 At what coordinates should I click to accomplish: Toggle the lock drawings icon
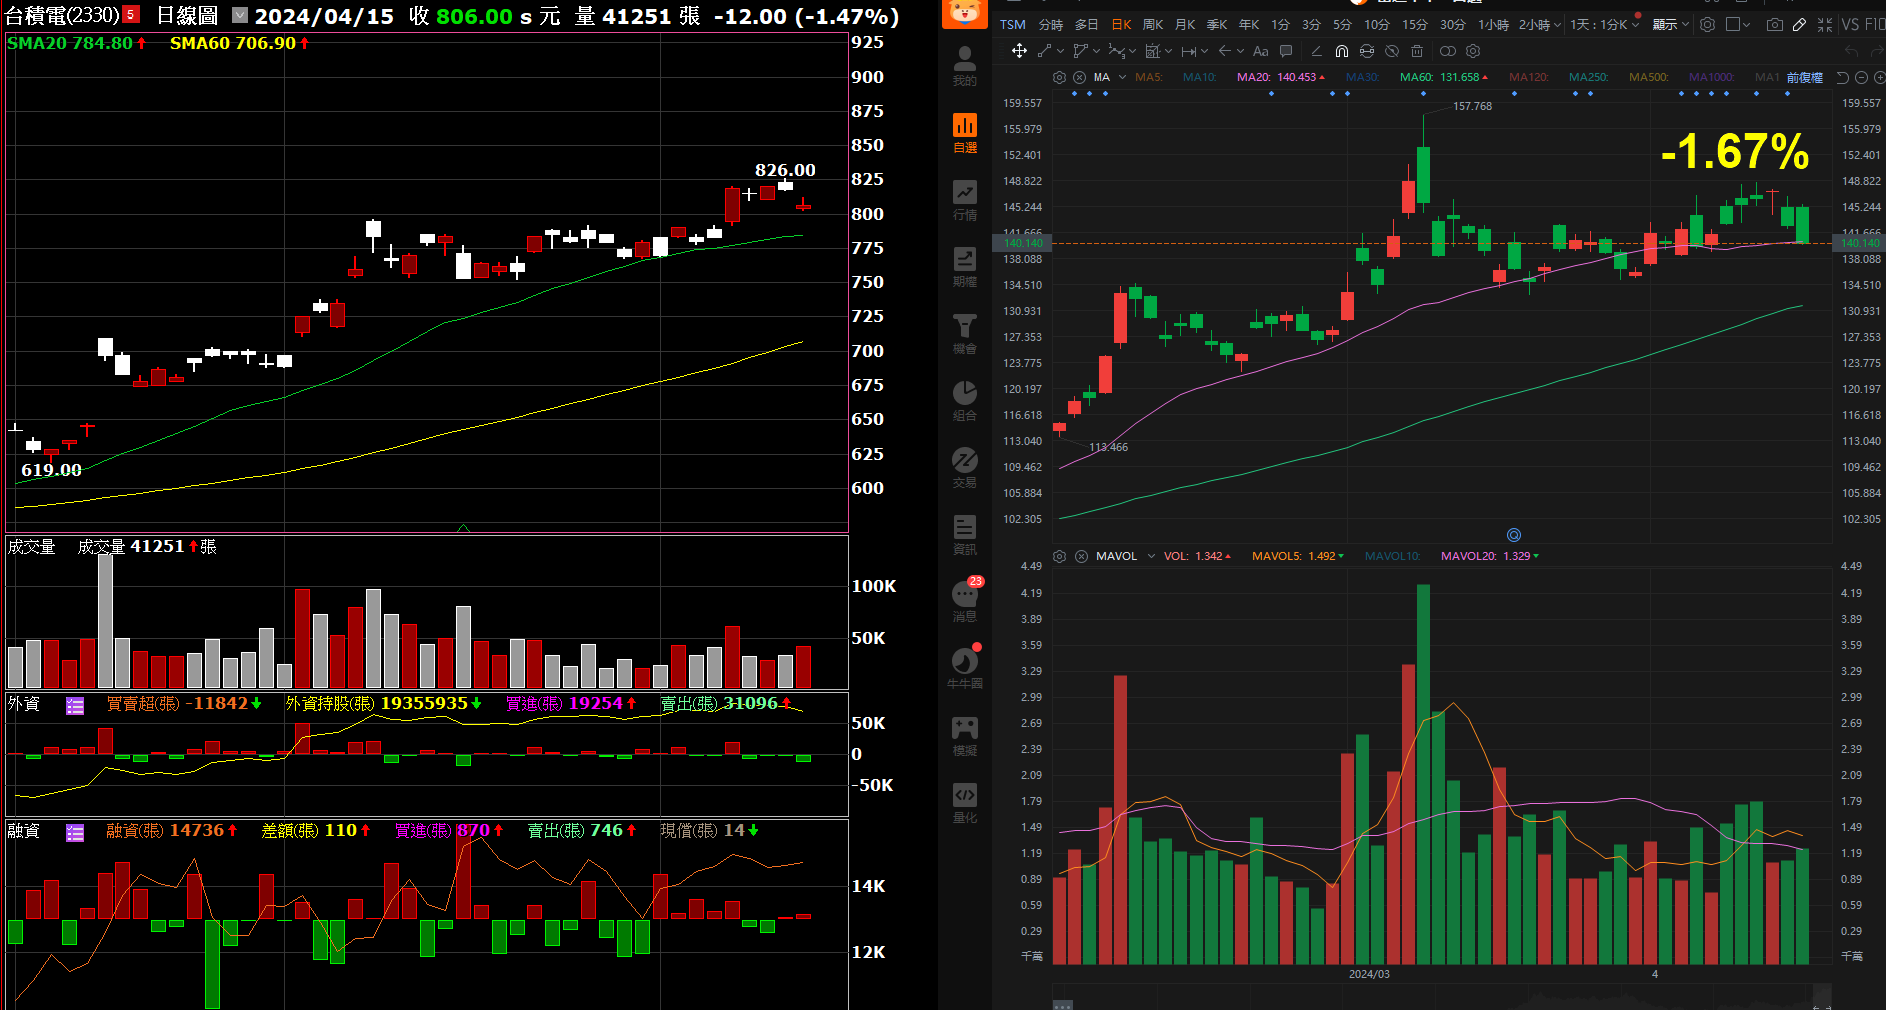(1367, 51)
